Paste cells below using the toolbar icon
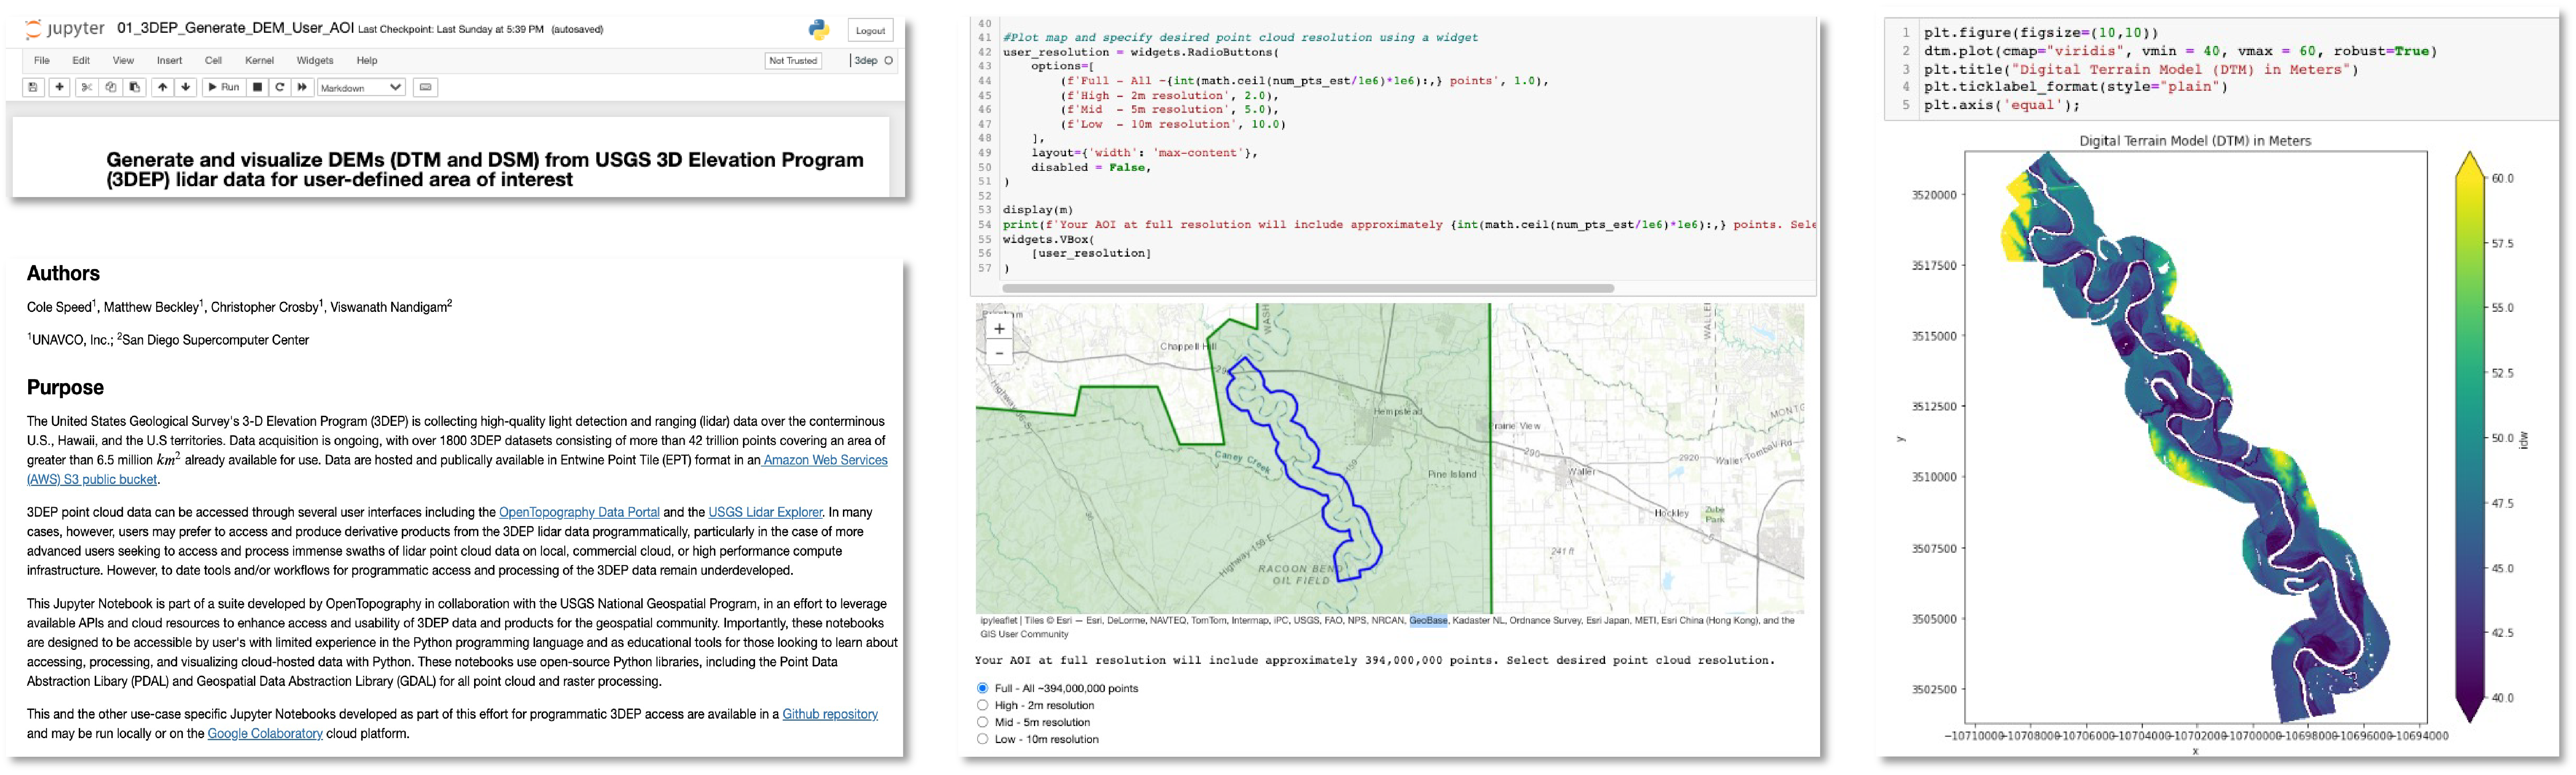The width and height of the screenshot is (2576, 775). 135,87
